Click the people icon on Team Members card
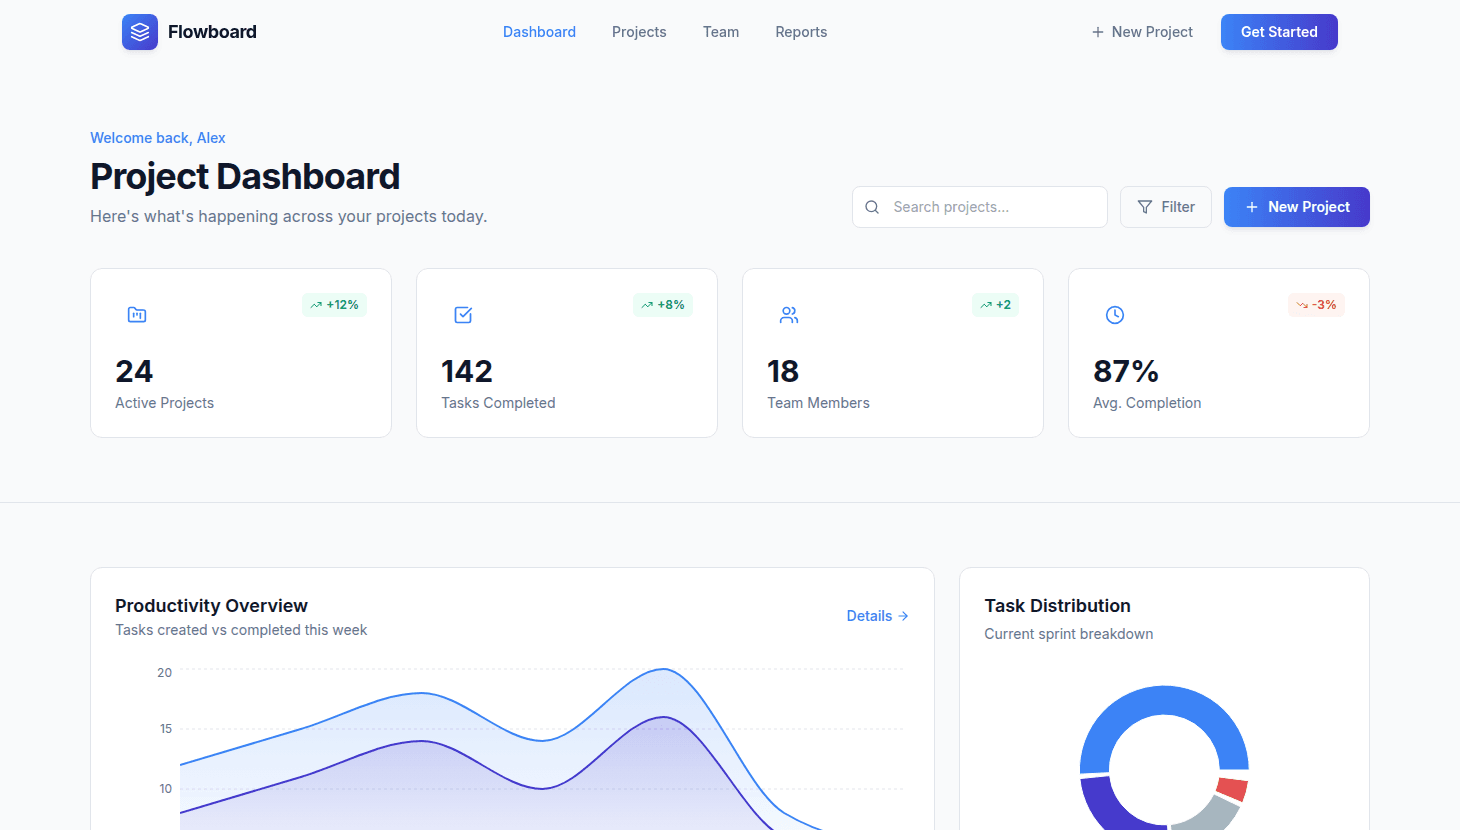Screen dimensions: 1460x830 pyautogui.click(x=789, y=315)
